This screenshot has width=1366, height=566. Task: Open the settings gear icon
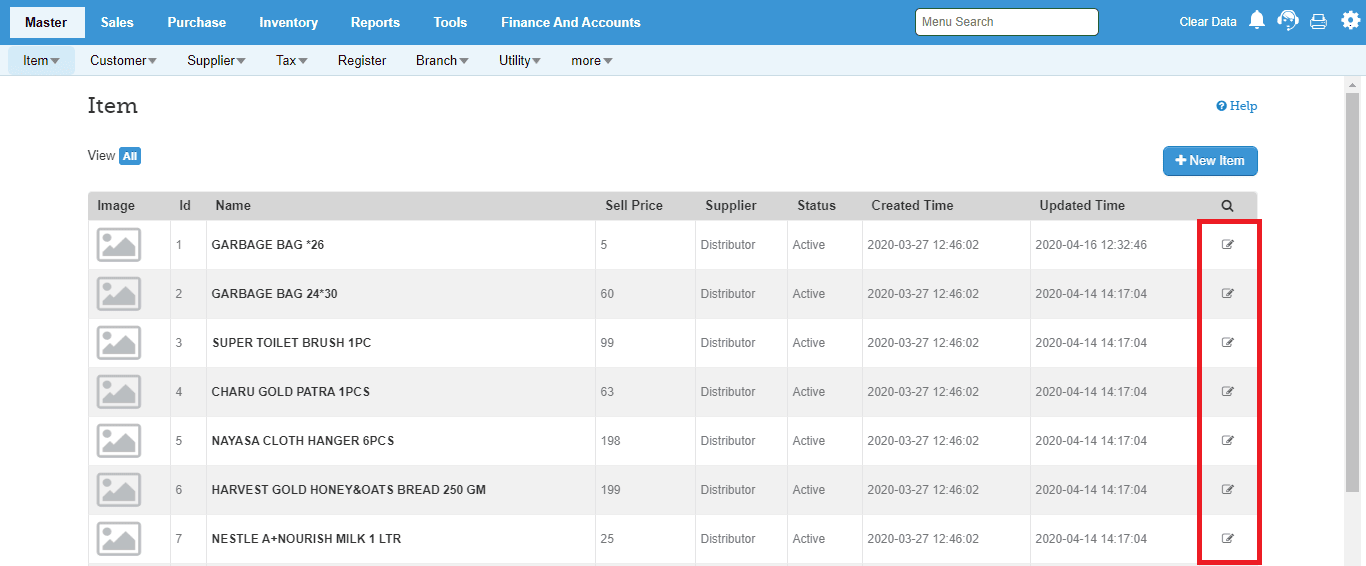(x=1350, y=20)
